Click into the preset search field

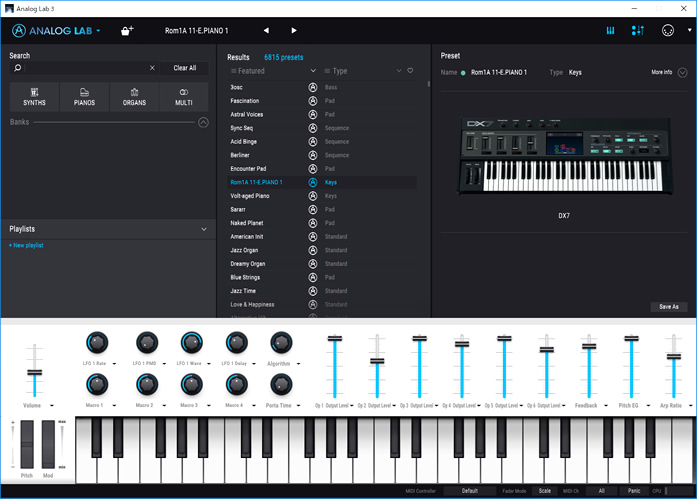tap(87, 68)
